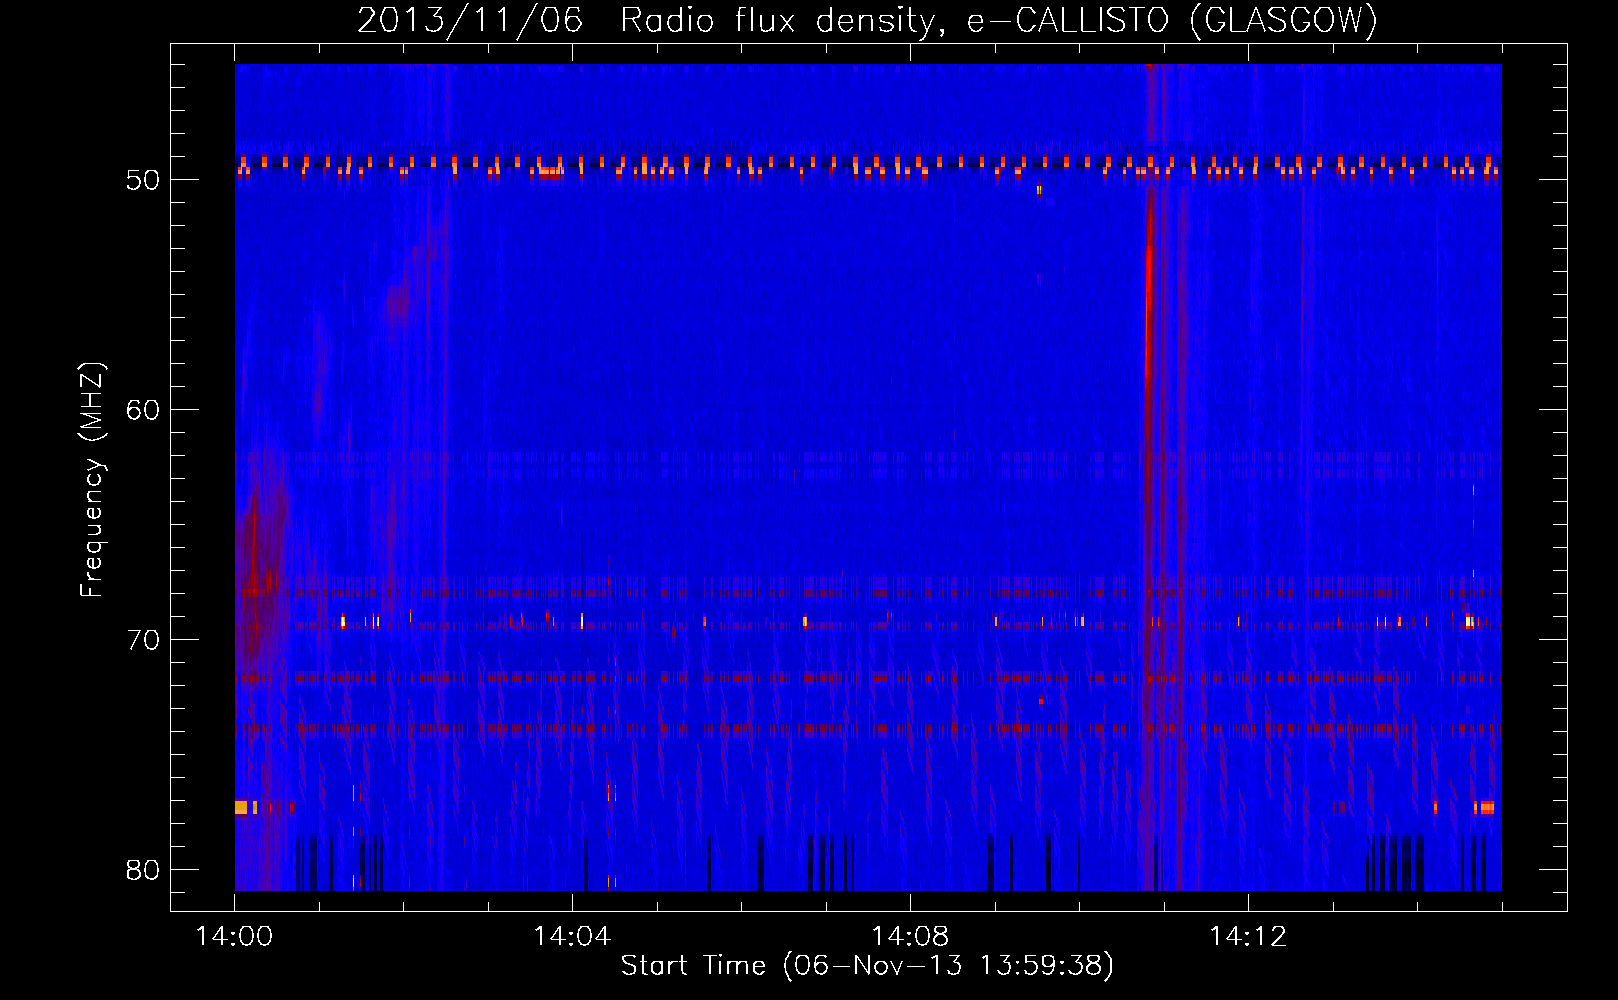1618x1000 pixels.
Task: Click the orange block at 77 MHz near 14:00
Action: pos(241,807)
